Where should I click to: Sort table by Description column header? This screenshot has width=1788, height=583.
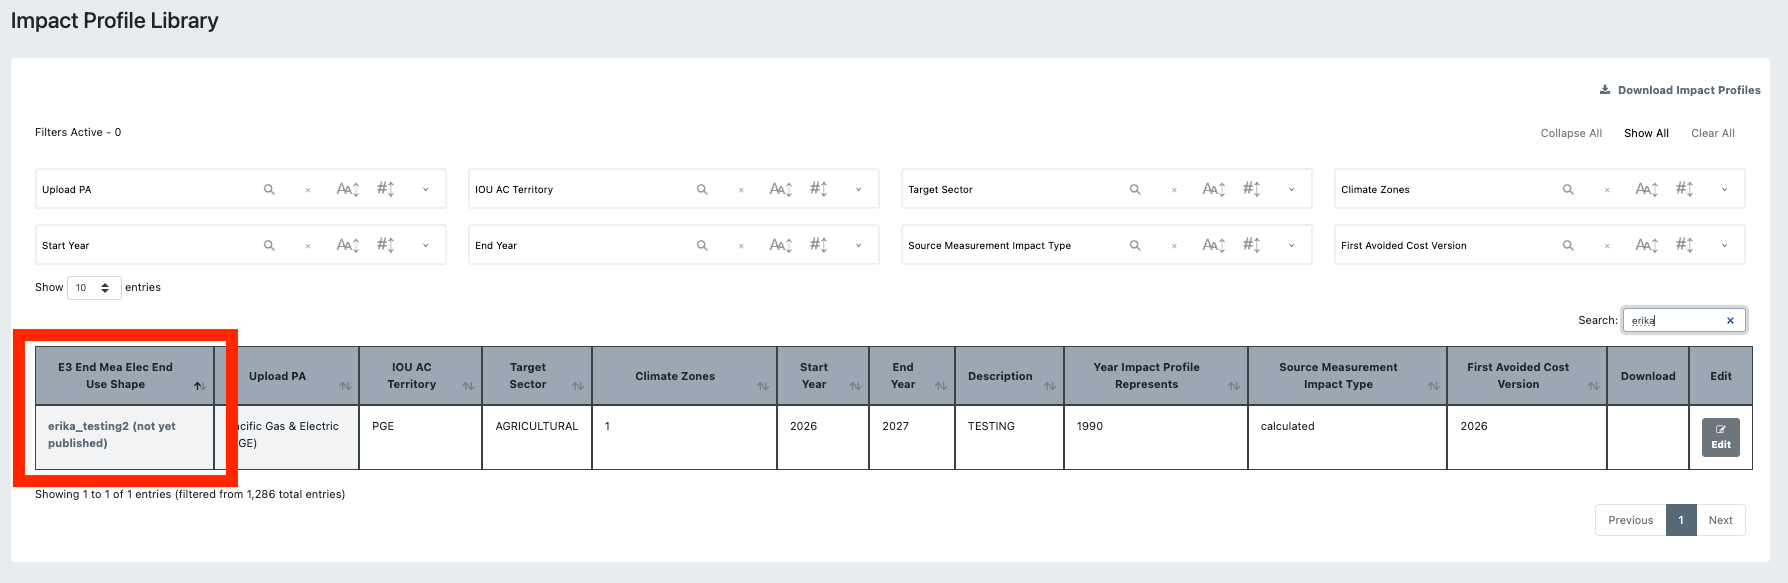(1009, 376)
